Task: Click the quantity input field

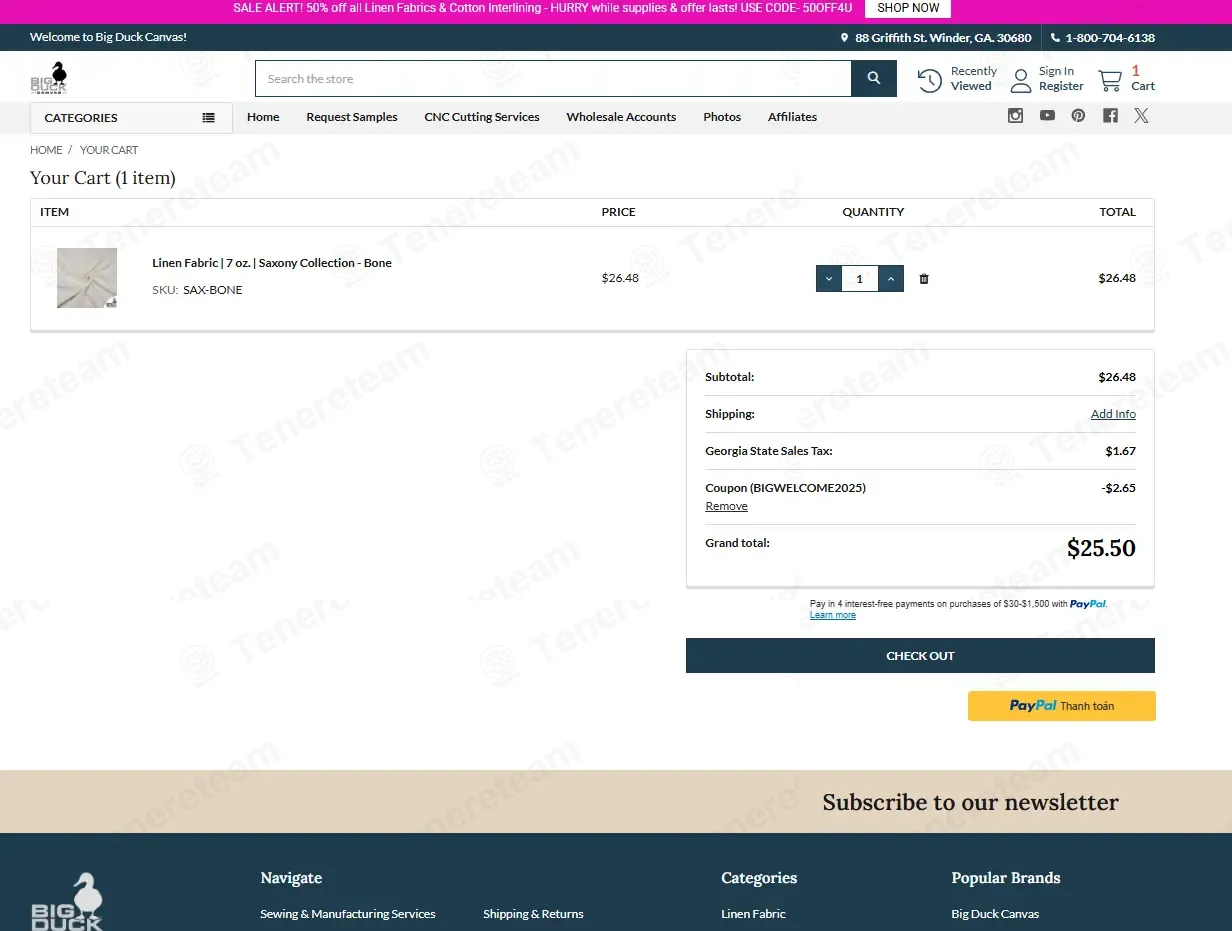Action: [x=860, y=279]
